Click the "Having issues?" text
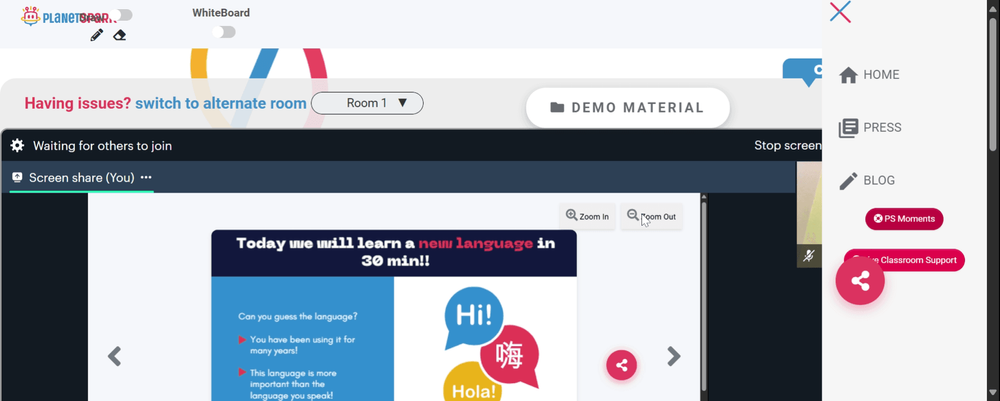 pos(78,103)
